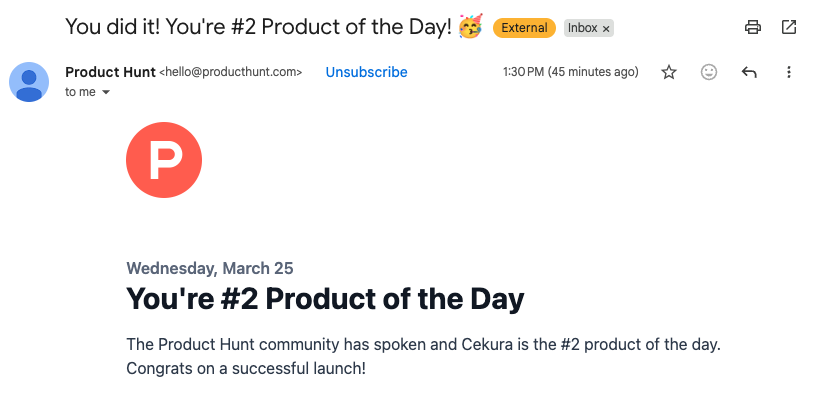
Task: Click the sender name Product Hunt
Action: [x=110, y=72]
